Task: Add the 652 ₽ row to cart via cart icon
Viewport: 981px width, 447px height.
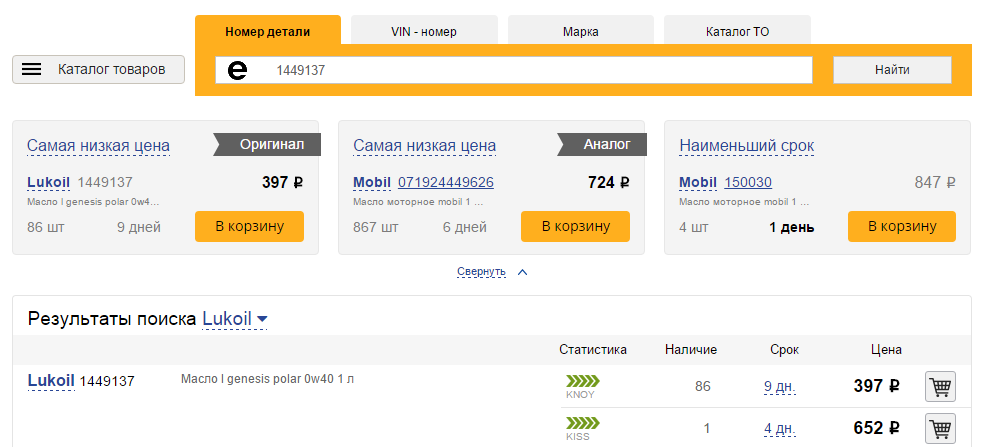Action: coord(940,429)
